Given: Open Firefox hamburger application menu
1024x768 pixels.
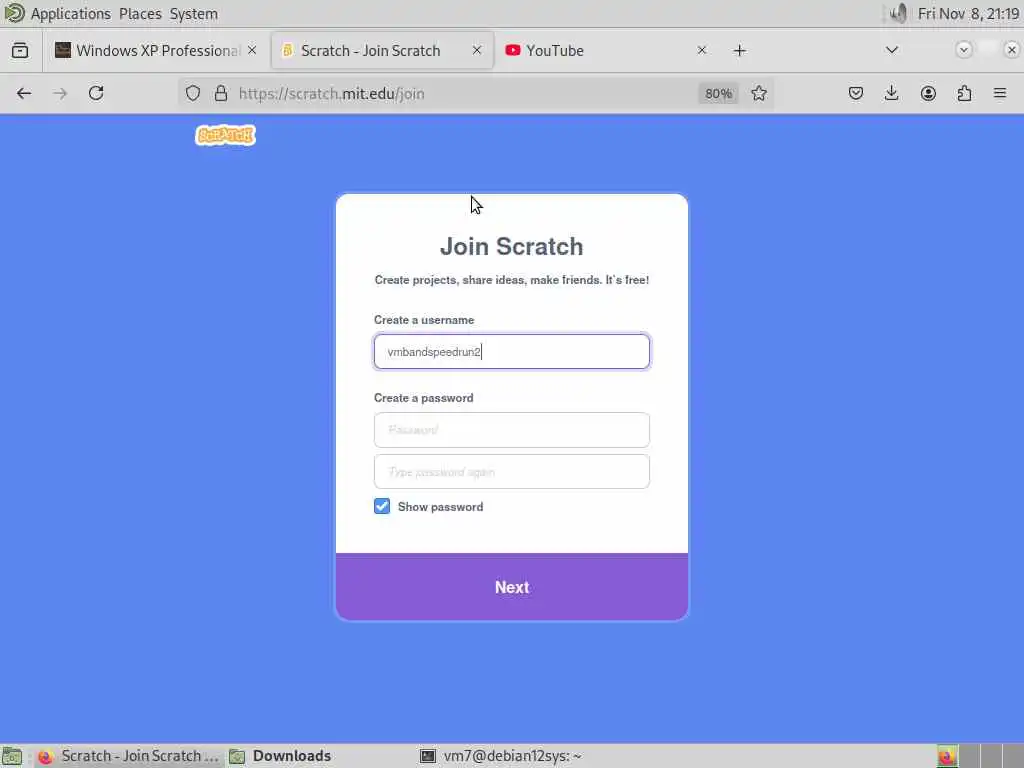Looking at the screenshot, I should click(1000, 93).
